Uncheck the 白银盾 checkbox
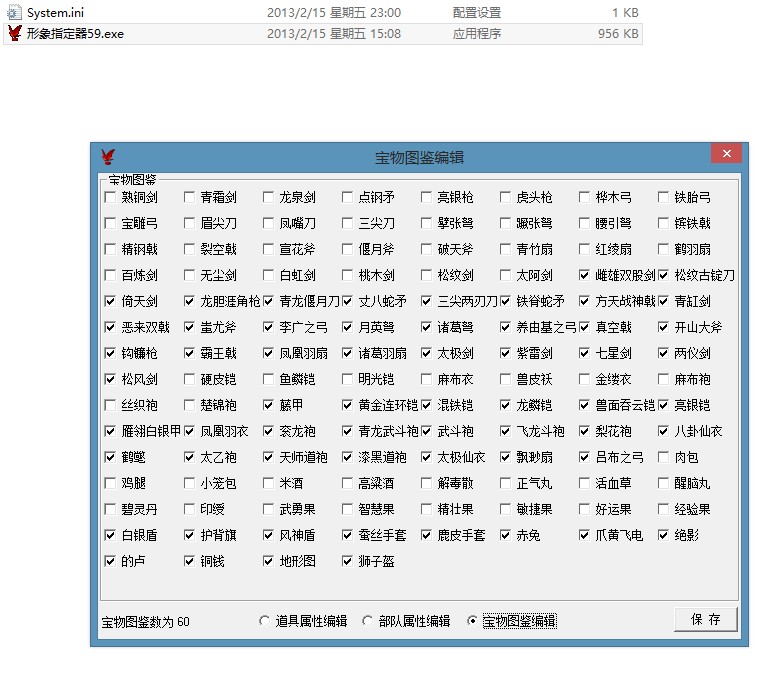767x673 pixels. click(x=110, y=535)
